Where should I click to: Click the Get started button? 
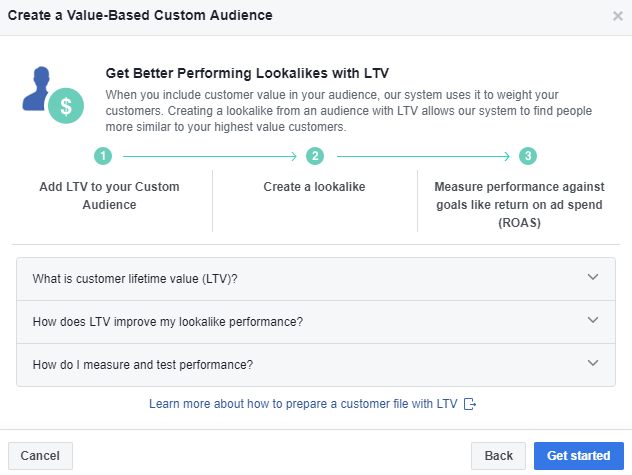[579, 456]
